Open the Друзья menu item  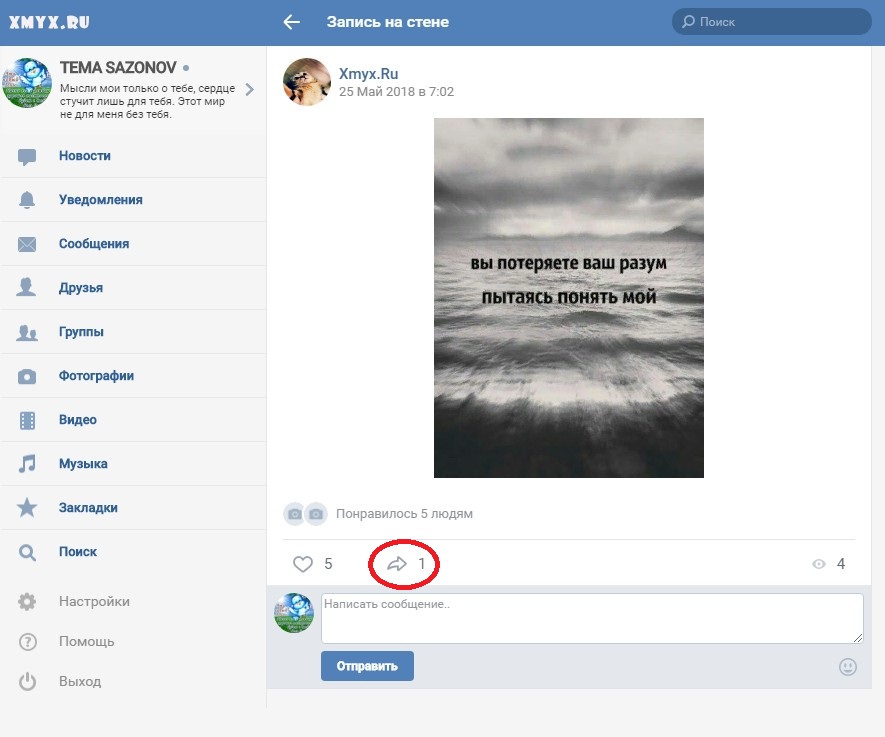click(81, 288)
